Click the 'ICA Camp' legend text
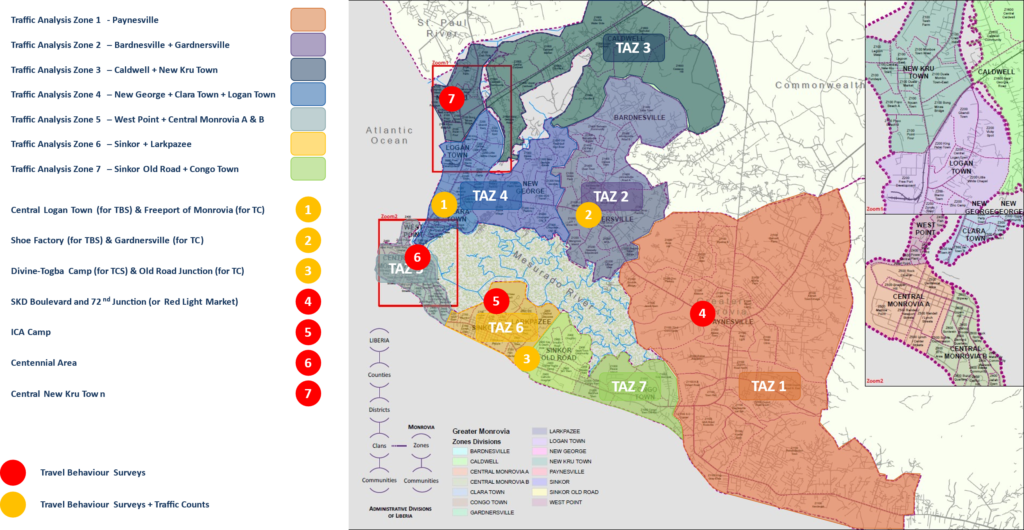The image size is (1024, 530). tap(30, 332)
